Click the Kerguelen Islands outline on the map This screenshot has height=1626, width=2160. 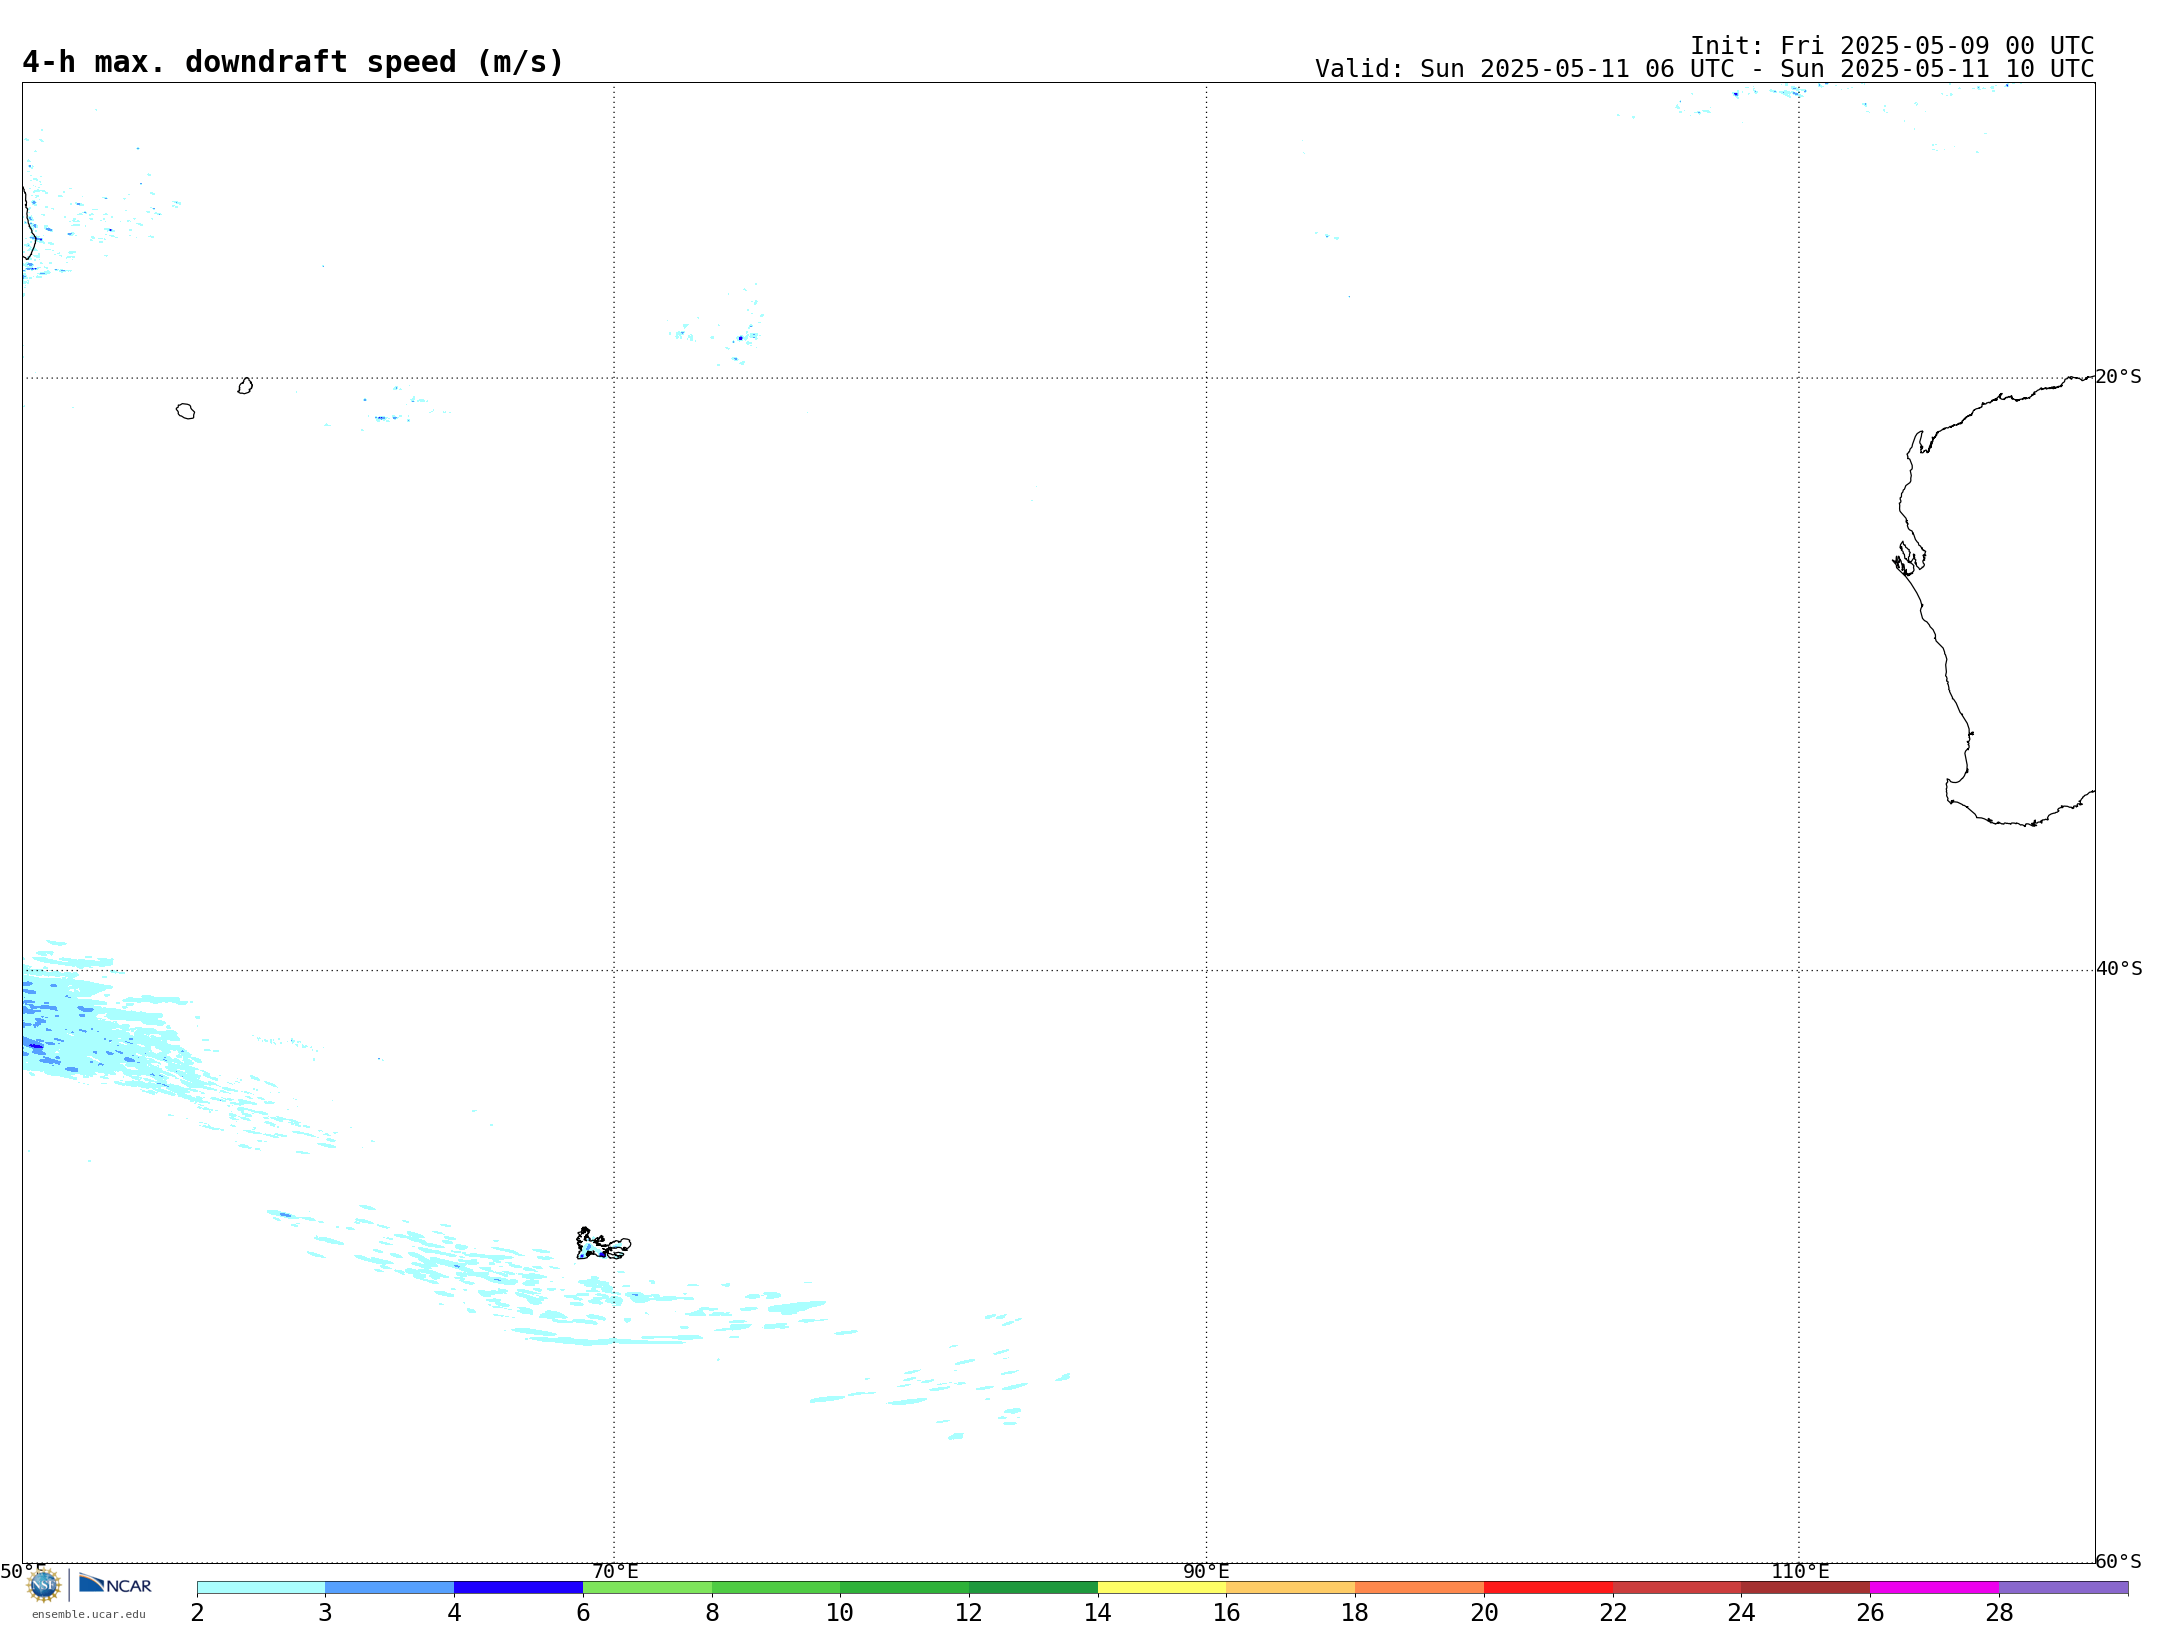pyautogui.click(x=603, y=1244)
